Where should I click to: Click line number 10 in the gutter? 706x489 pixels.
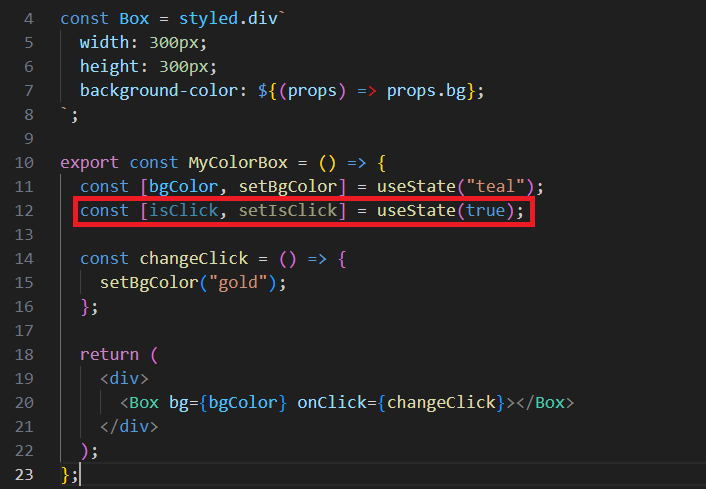(x=24, y=163)
